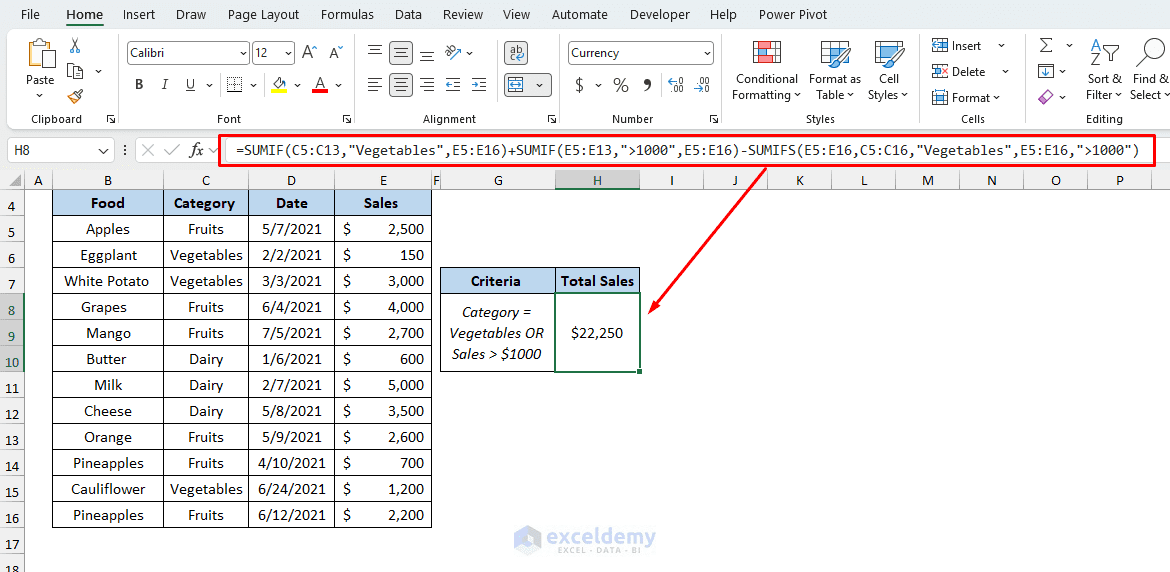Open Sort & Filter dropdown
The width and height of the screenshot is (1170, 572).
click(x=1104, y=70)
